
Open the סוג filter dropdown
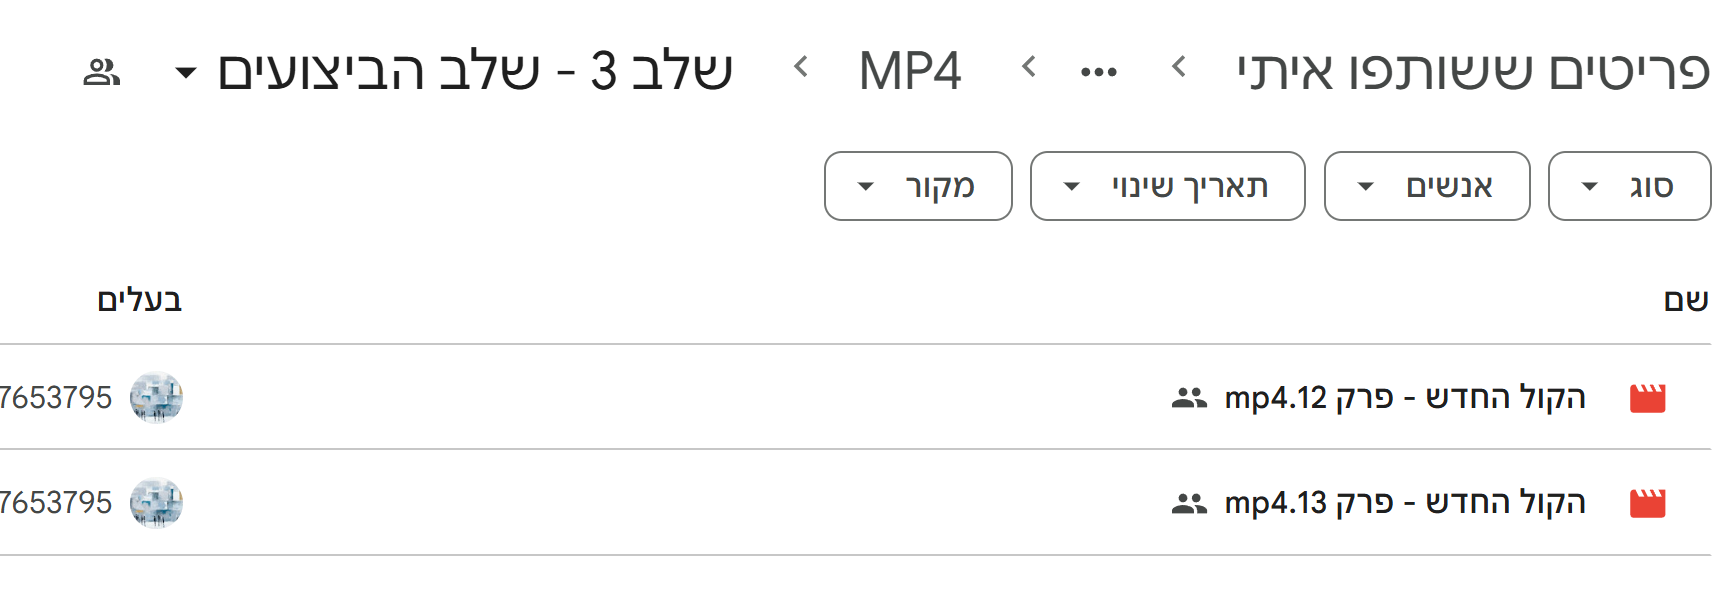click(x=1628, y=185)
